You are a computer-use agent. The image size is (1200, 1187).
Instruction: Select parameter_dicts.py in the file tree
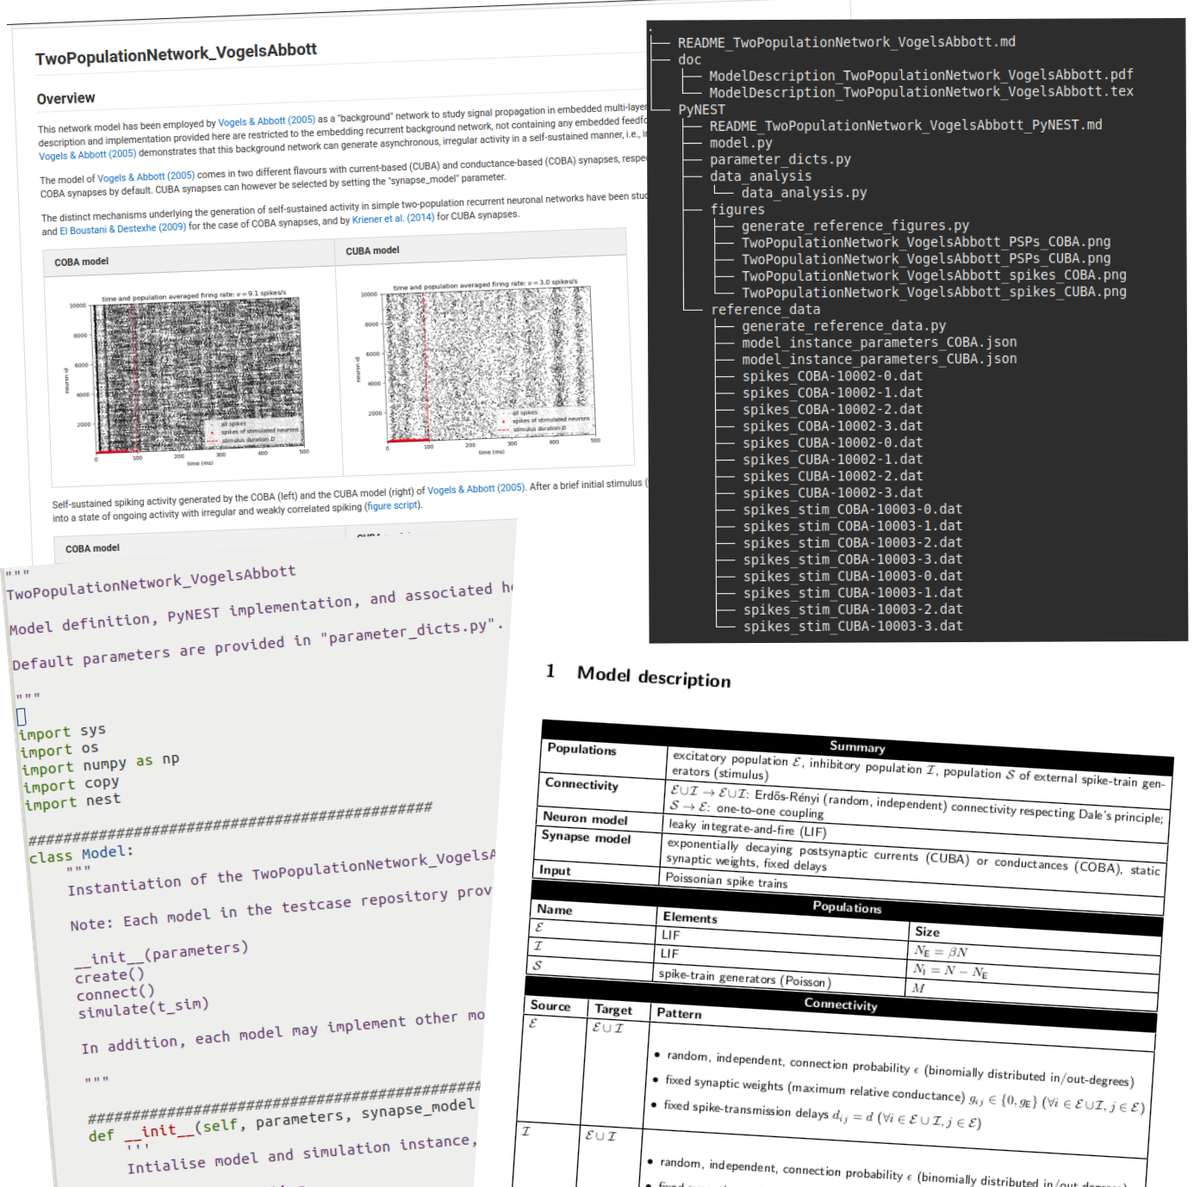pos(780,159)
